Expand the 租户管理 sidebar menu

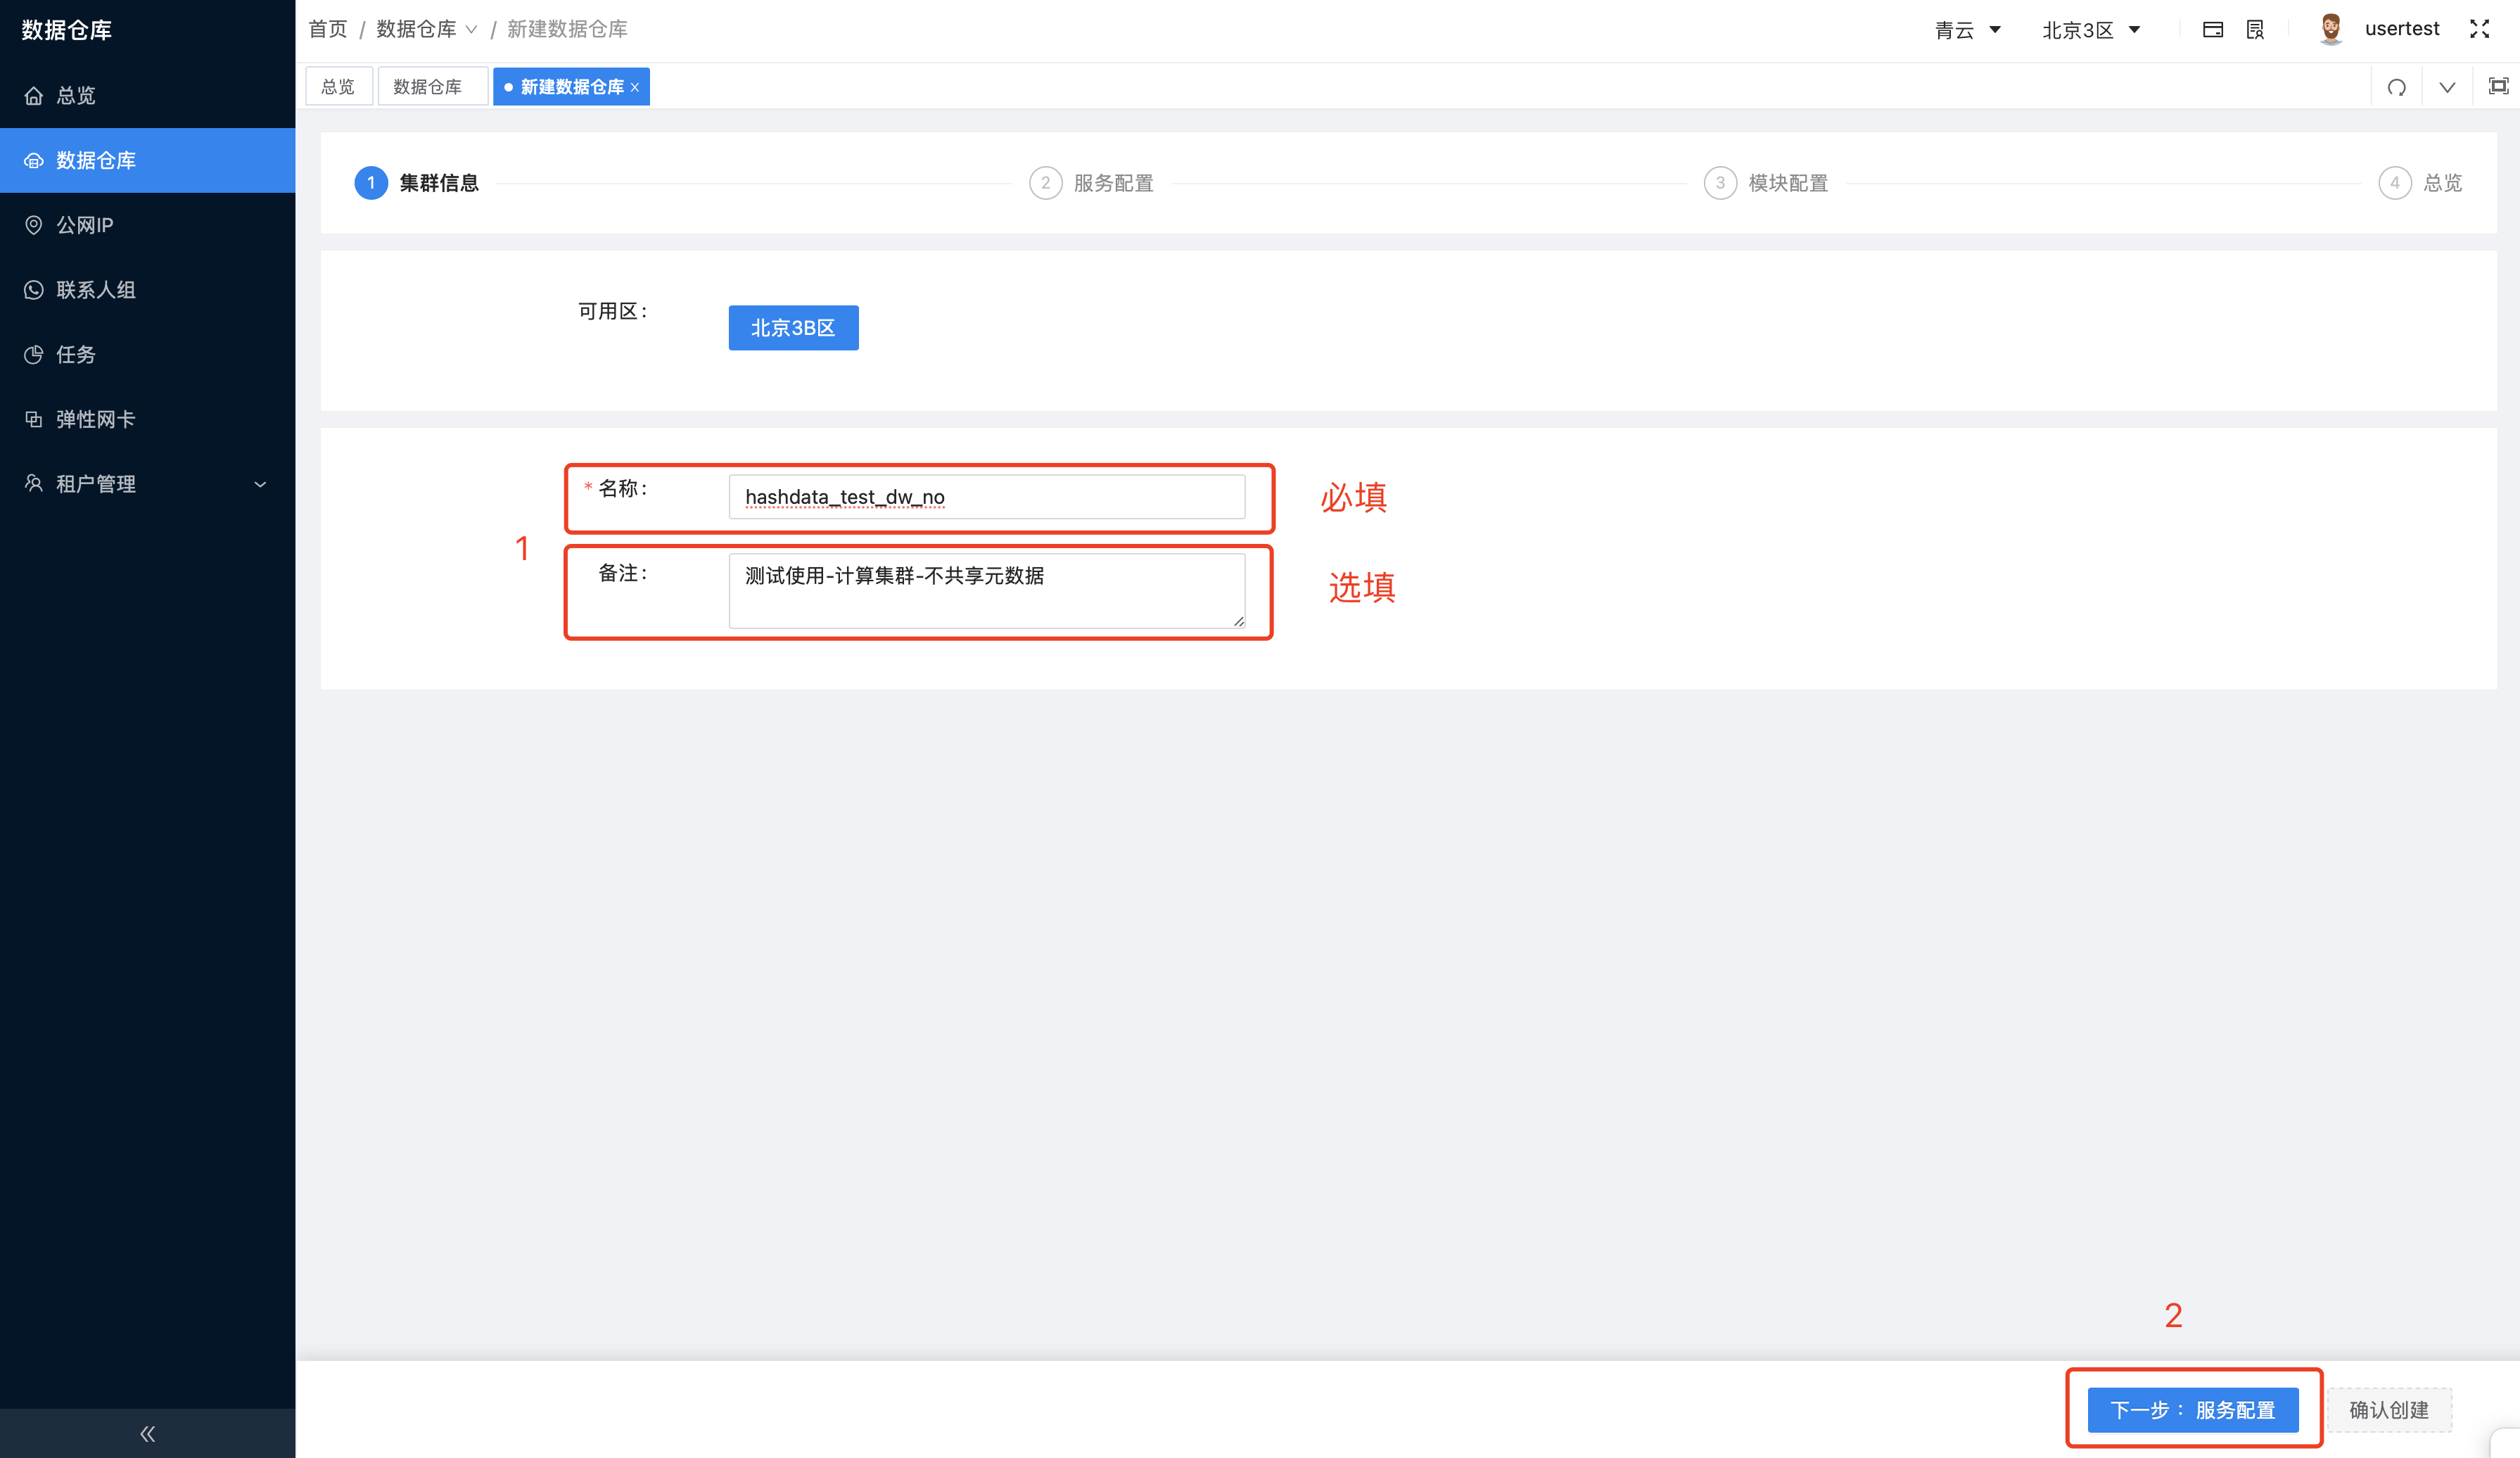[x=146, y=483]
